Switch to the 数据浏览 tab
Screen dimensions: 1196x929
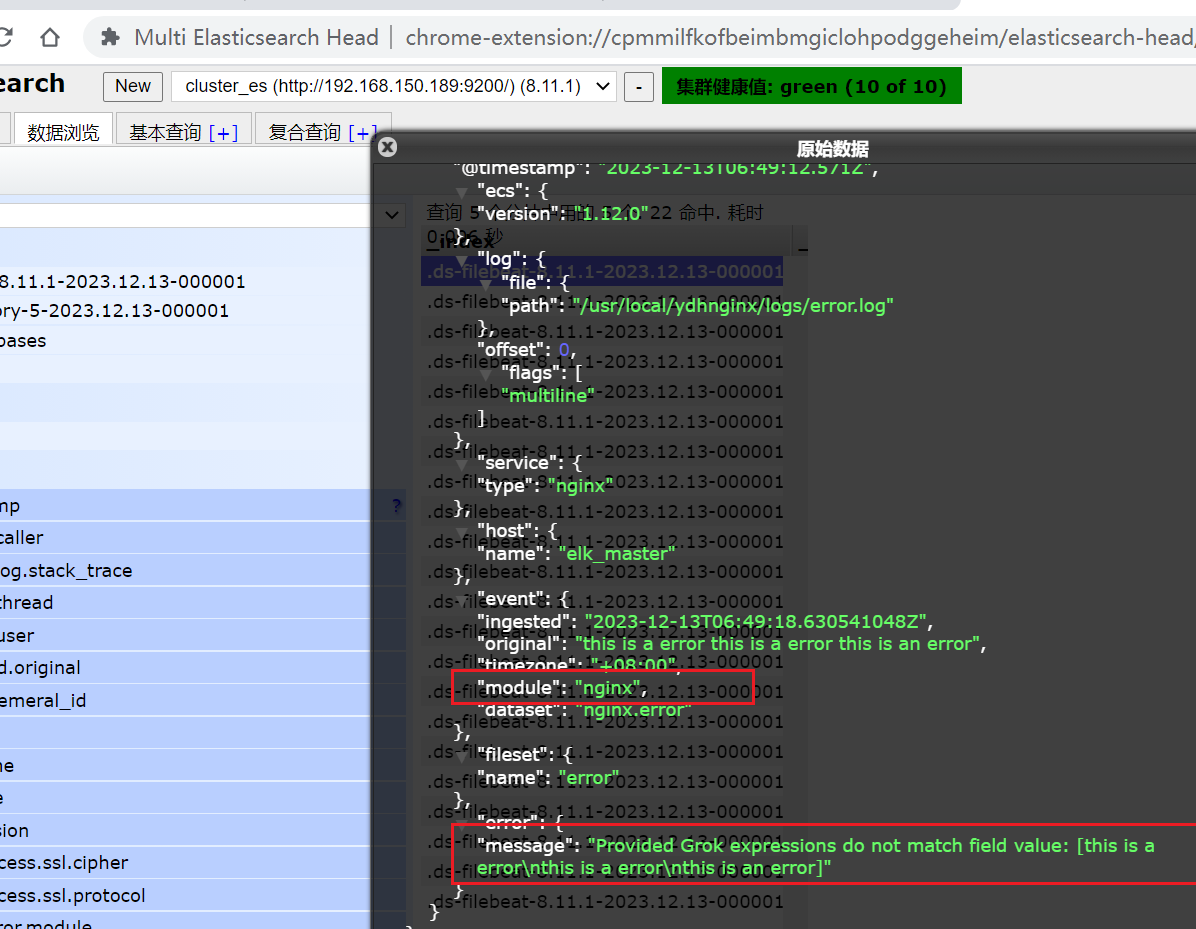[x=63, y=132]
